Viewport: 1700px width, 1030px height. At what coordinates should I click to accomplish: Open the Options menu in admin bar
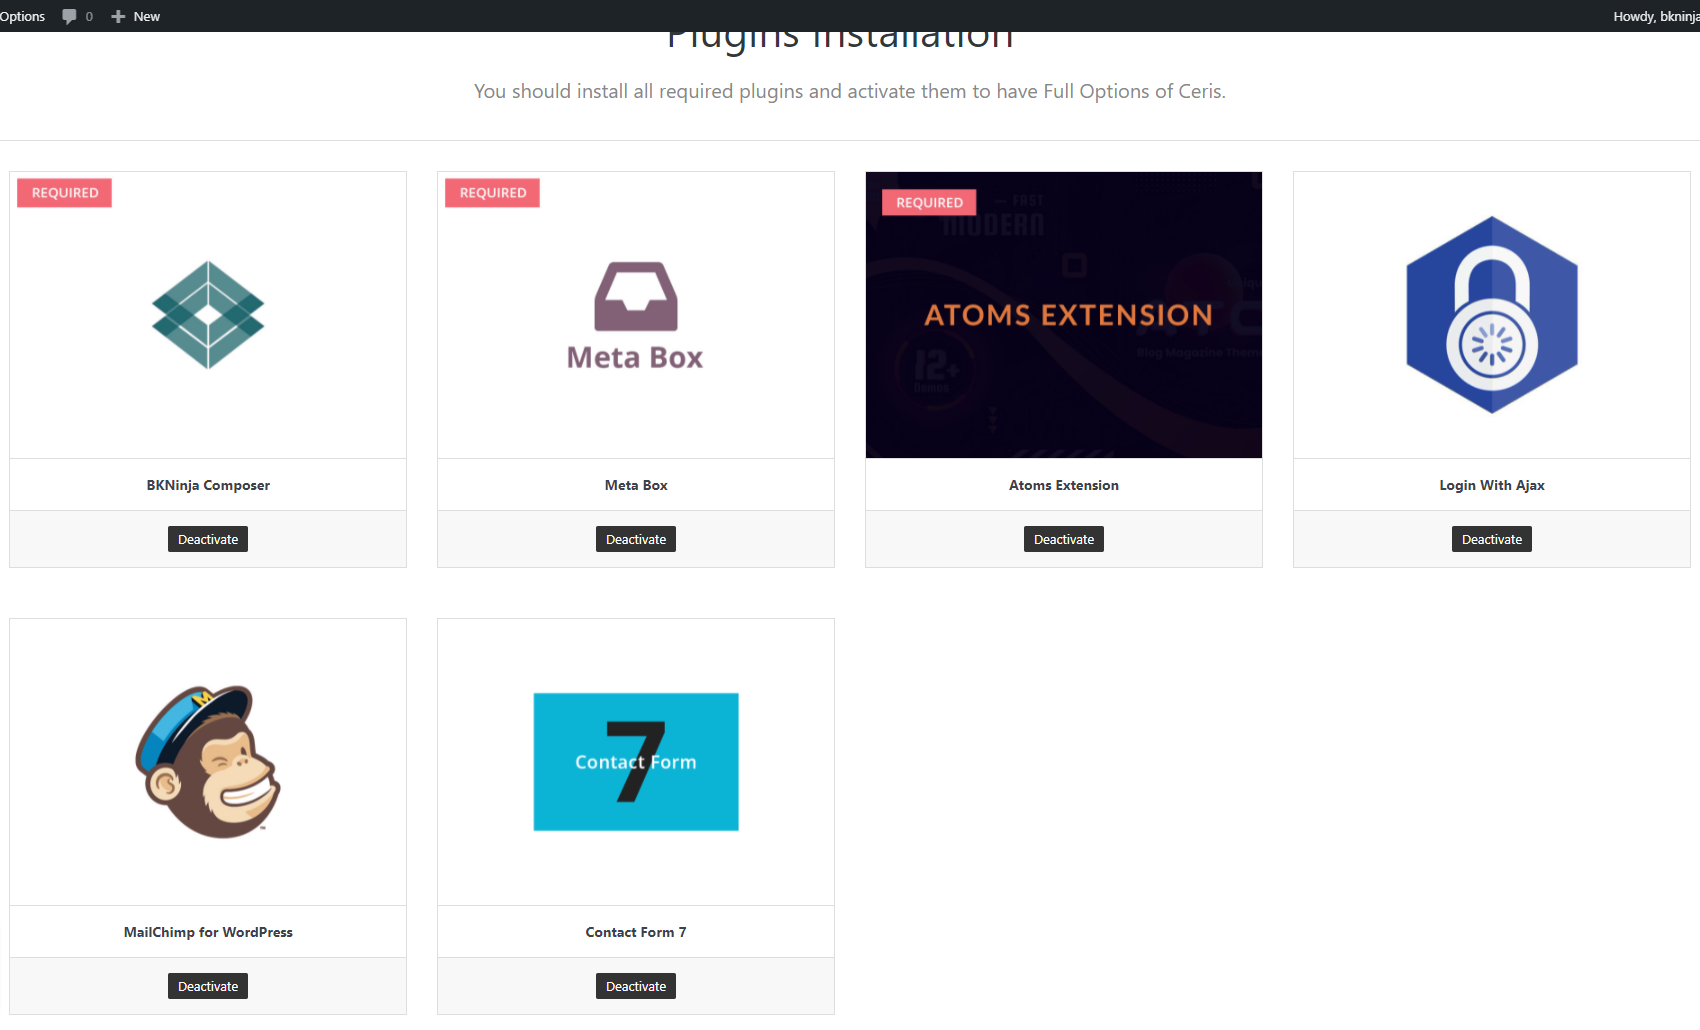pyautogui.click(x=22, y=16)
